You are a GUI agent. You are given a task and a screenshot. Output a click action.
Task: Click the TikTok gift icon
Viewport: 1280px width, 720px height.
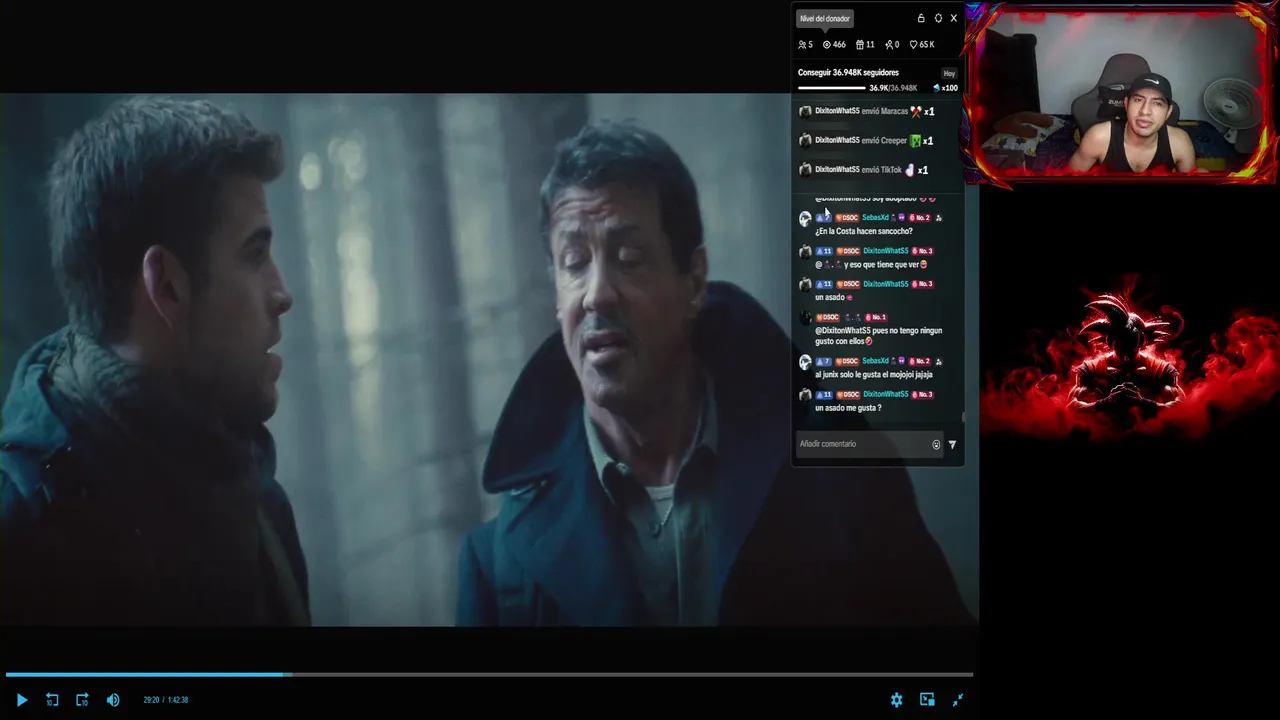[910, 170]
